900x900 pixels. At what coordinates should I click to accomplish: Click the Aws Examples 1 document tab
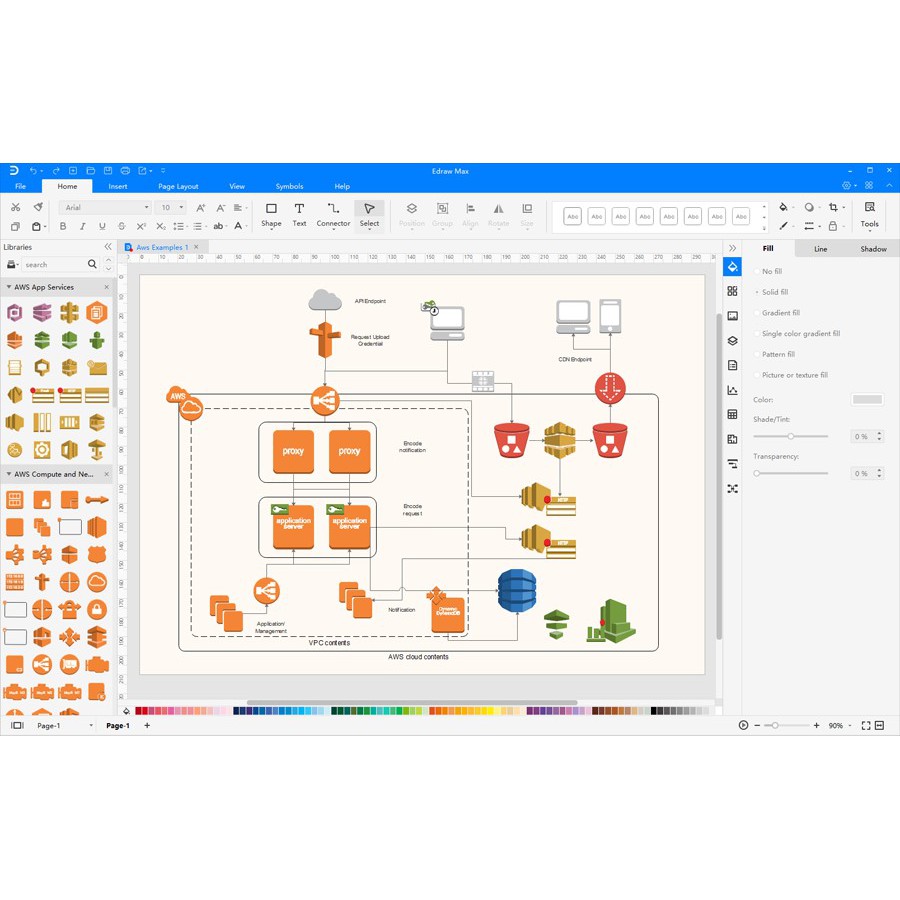click(x=162, y=247)
